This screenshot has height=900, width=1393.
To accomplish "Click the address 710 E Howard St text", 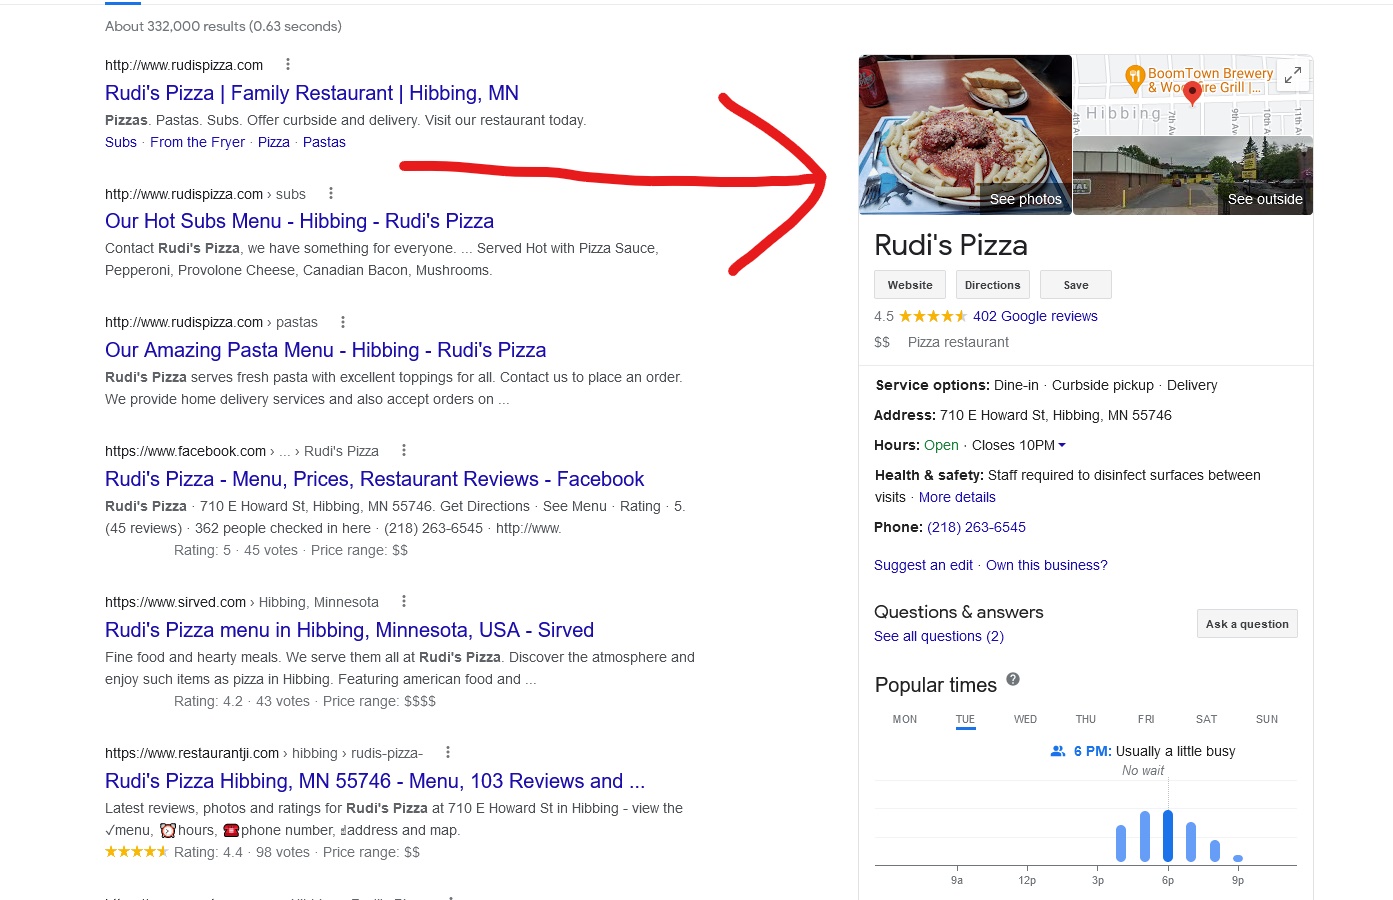I will tap(1056, 415).
